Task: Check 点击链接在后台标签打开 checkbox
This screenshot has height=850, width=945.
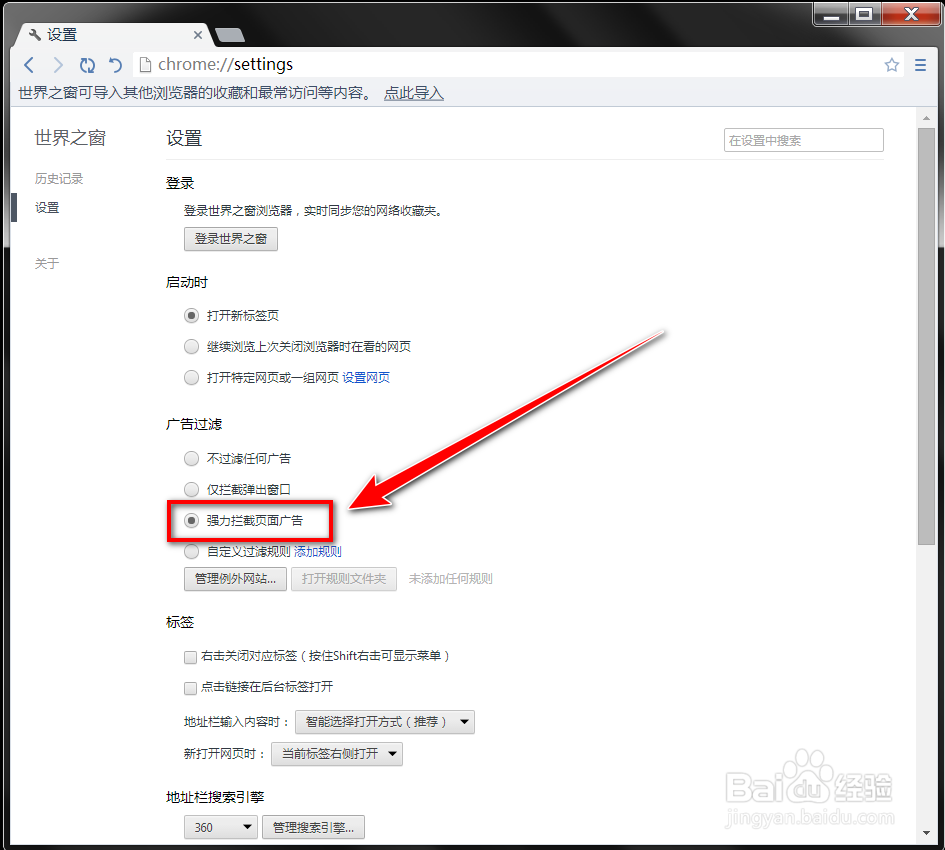Action: [x=190, y=687]
